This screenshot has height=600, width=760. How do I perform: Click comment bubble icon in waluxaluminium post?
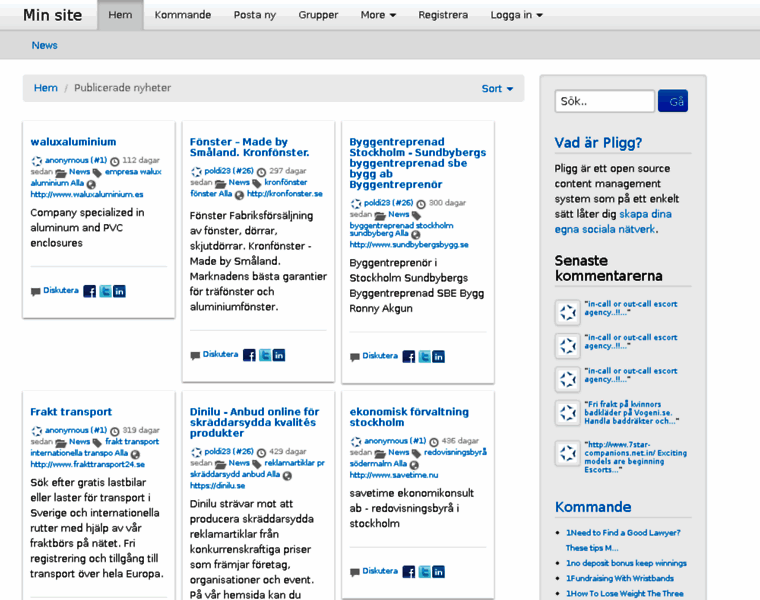click(35, 292)
